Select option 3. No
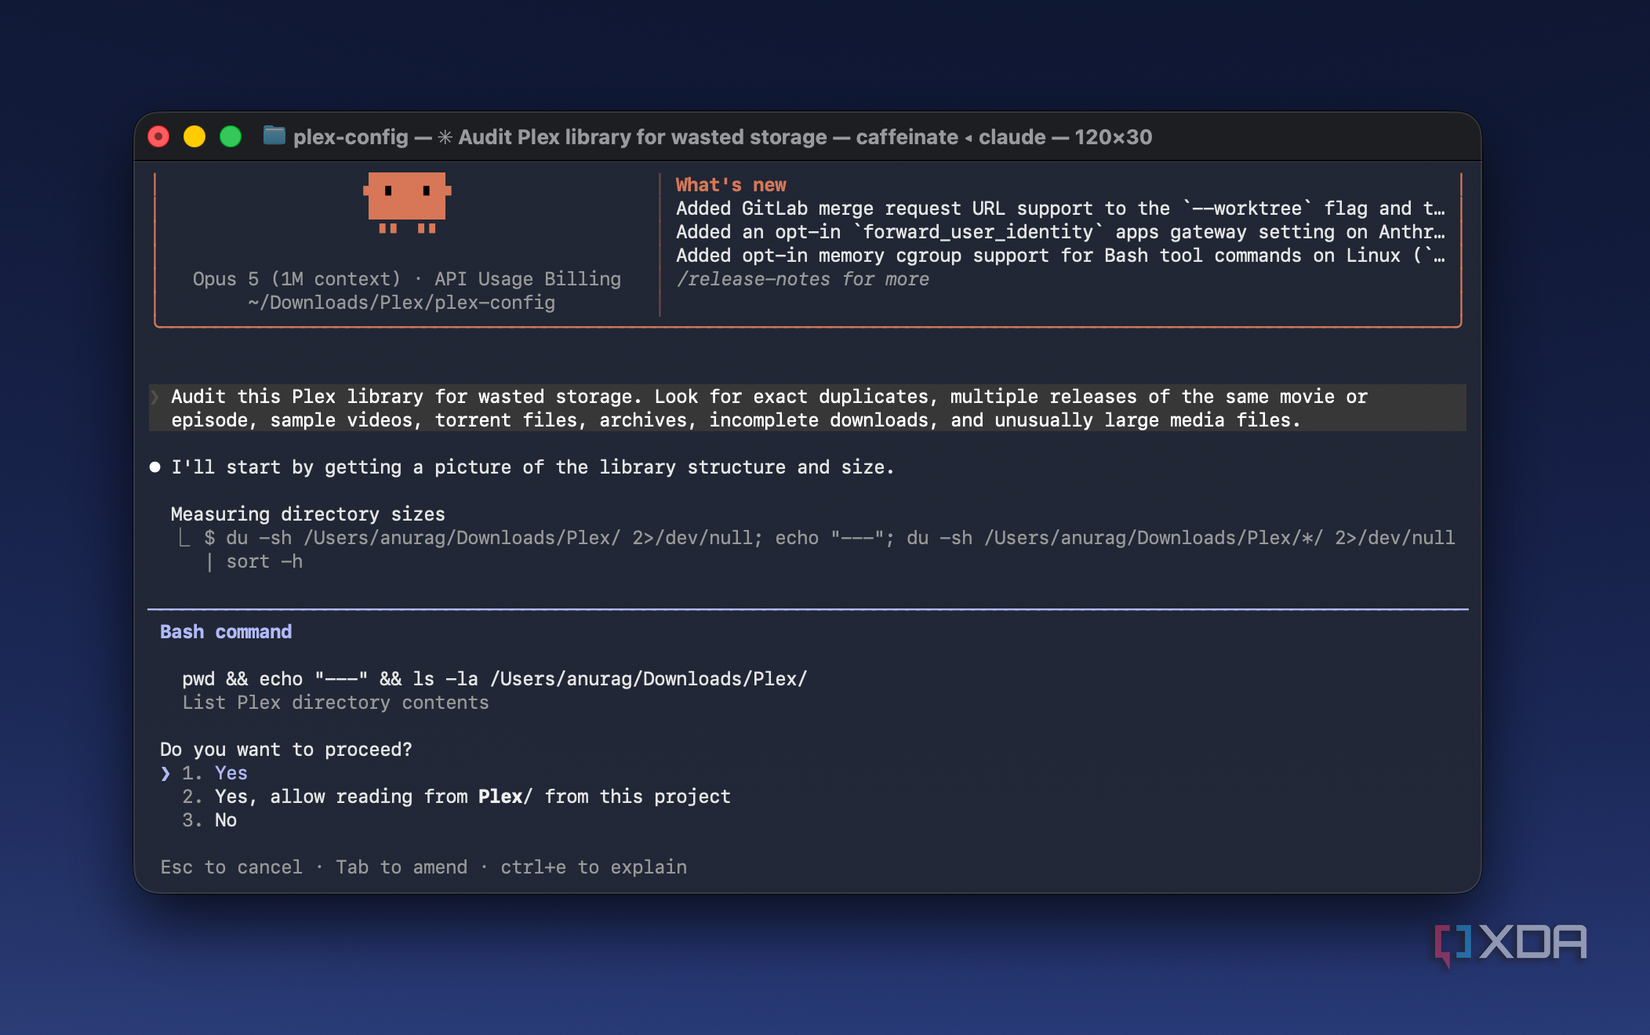1650x1035 pixels. click(x=209, y=820)
